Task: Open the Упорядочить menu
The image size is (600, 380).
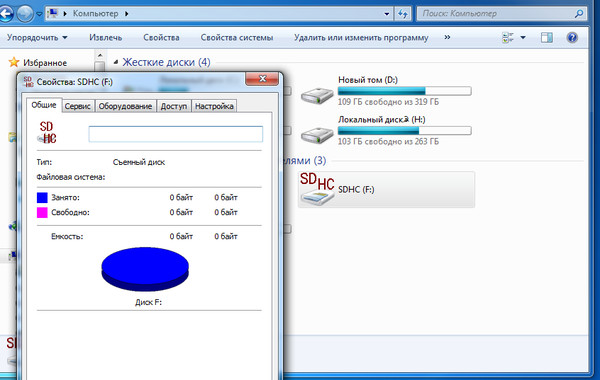Action: (x=37, y=38)
